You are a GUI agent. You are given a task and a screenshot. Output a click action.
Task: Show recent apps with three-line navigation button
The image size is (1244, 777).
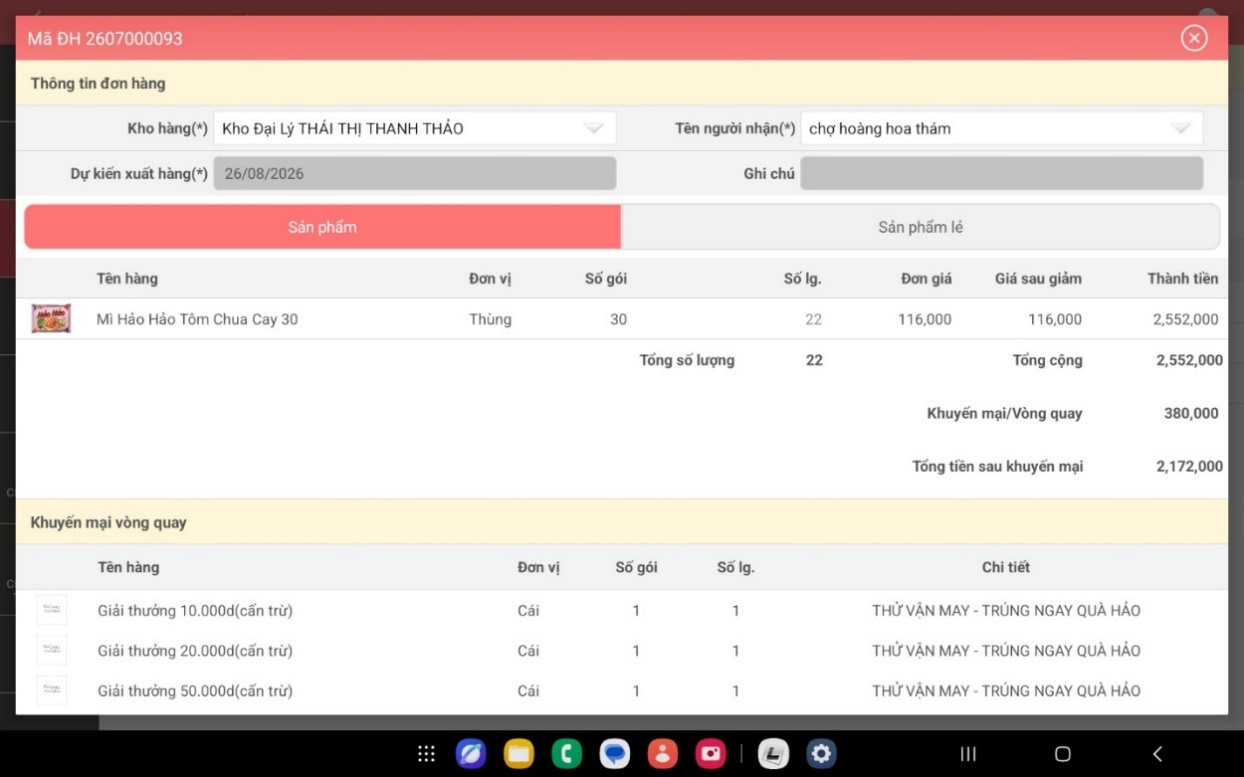click(x=968, y=754)
